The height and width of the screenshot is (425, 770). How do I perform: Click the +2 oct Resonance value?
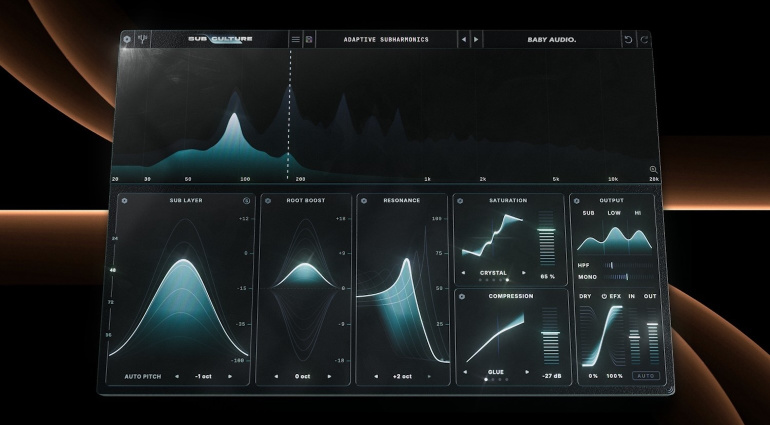click(x=402, y=376)
